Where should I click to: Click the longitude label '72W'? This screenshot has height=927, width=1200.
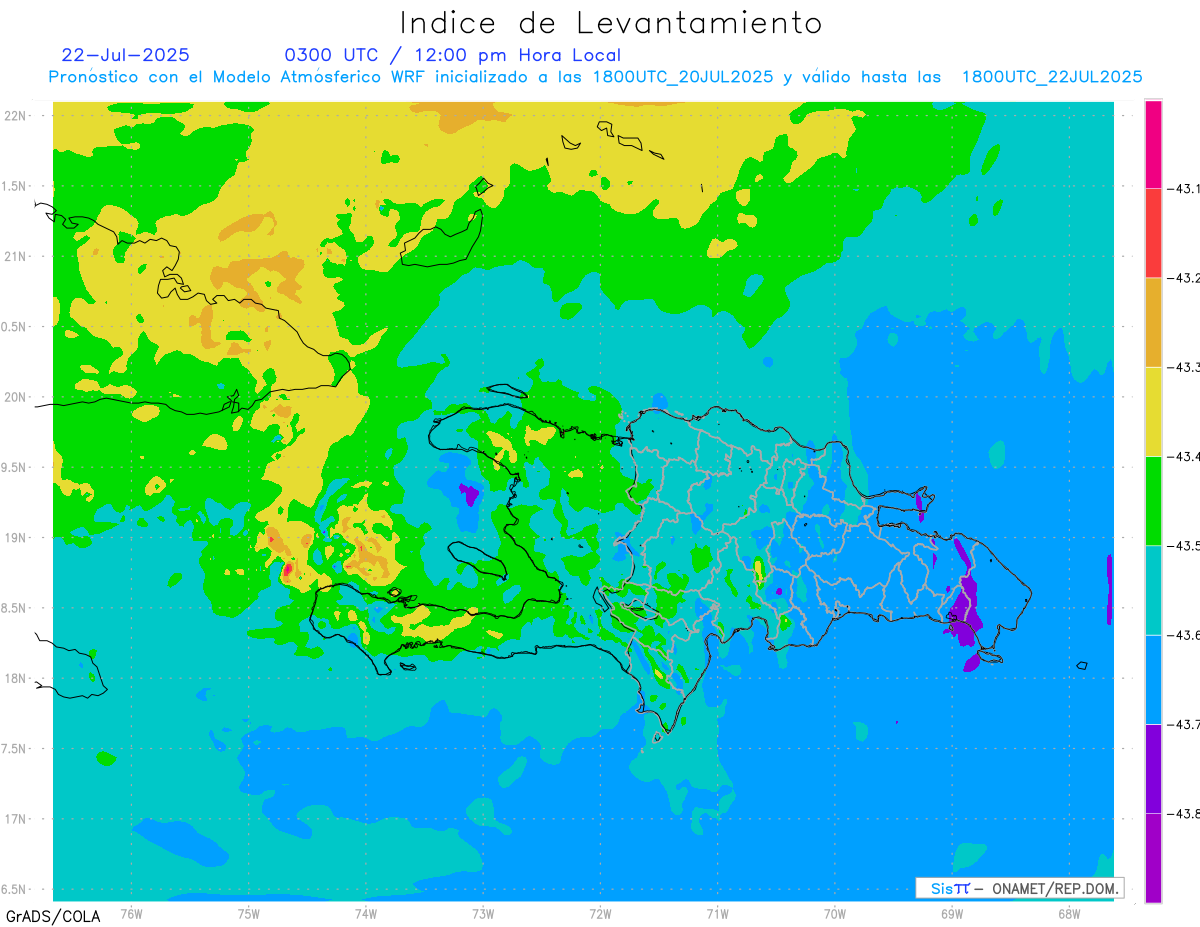click(x=601, y=914)
